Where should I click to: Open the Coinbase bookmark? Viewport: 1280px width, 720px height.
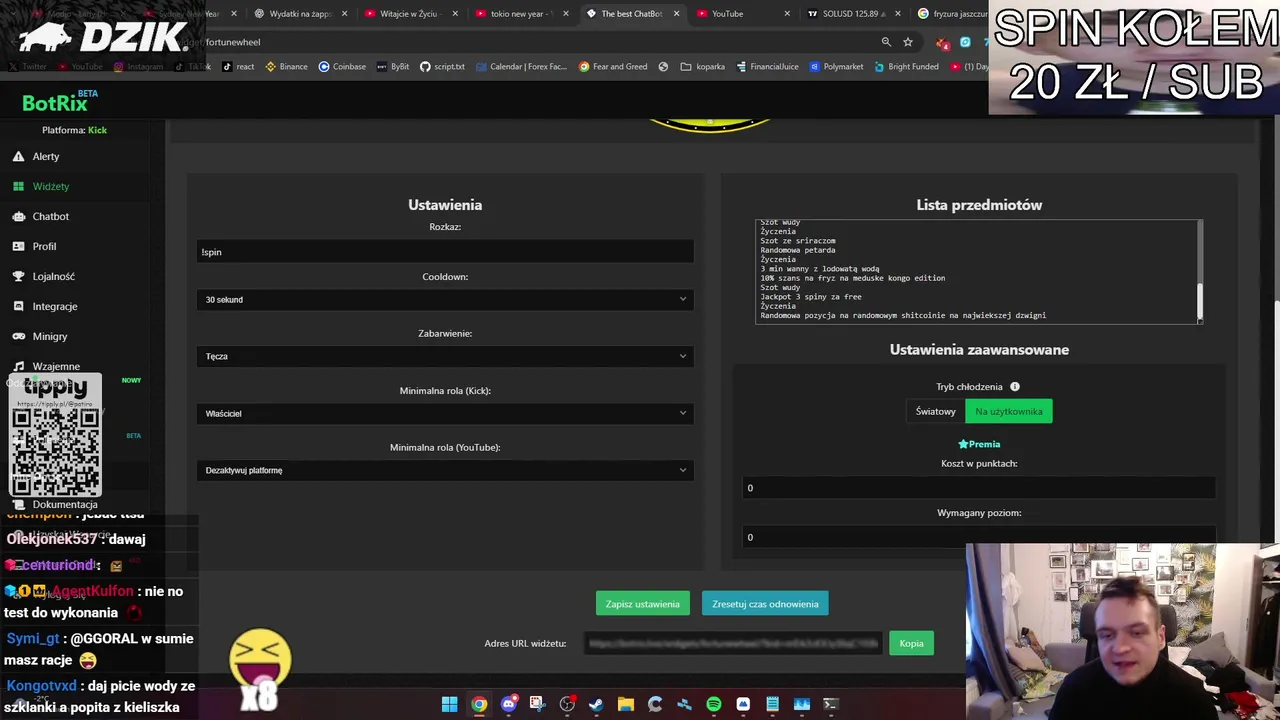click(x=342, y=66)
